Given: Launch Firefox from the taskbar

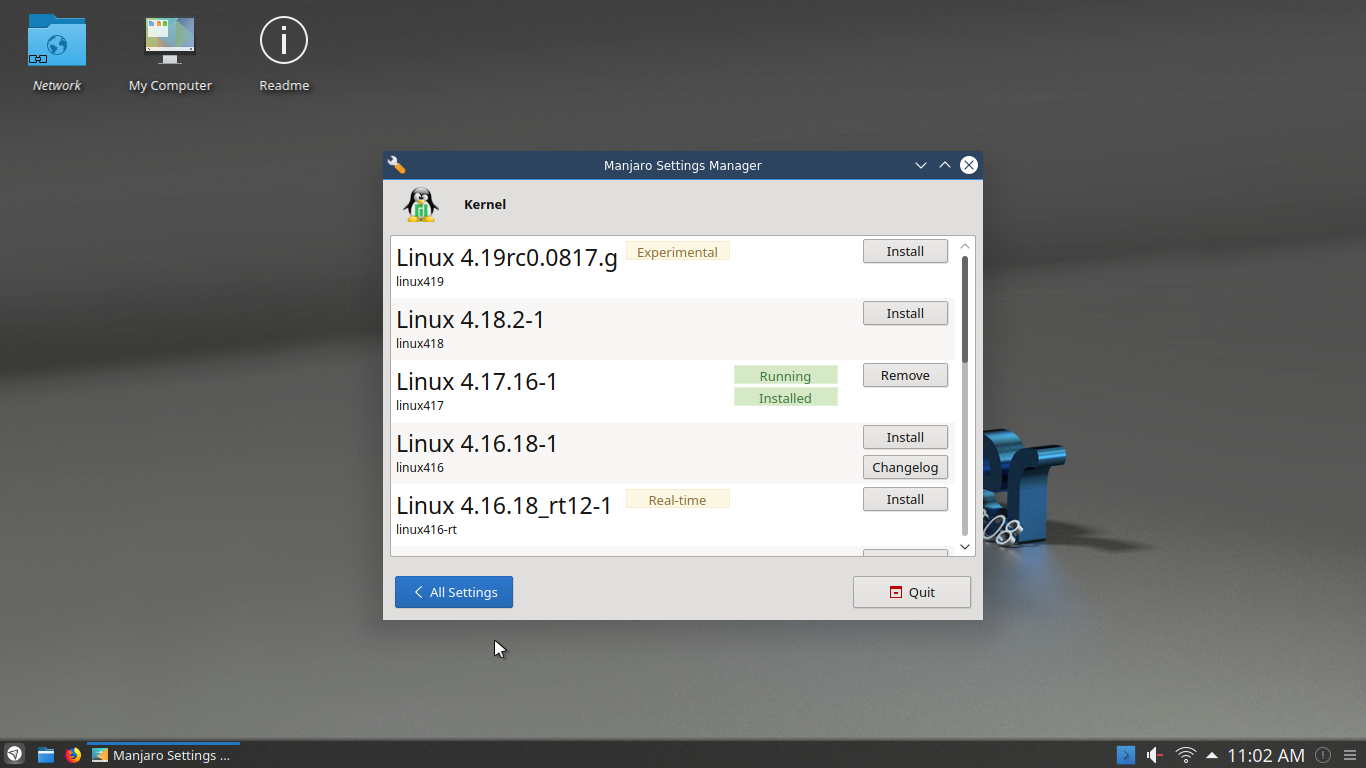Looking at the screenshot, I should coord(73,755).
